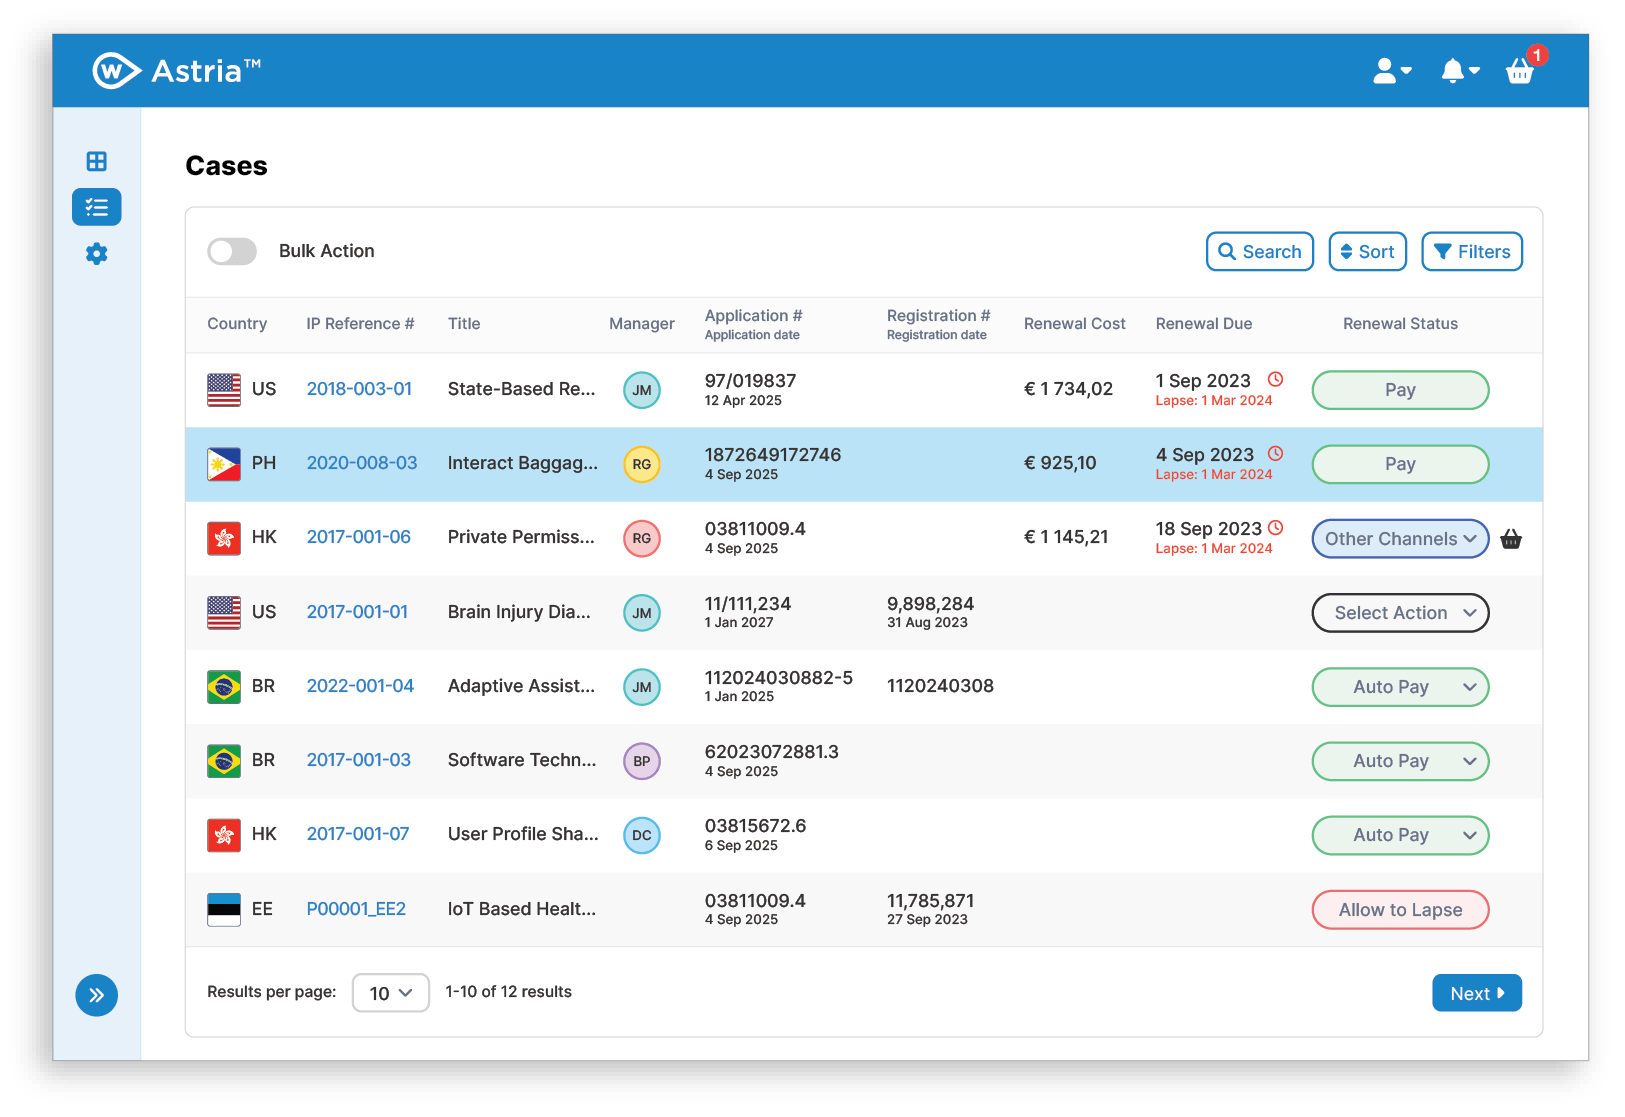Click the Renewal Cost column header
This screenshot has height=1117, width=1625.
(x=1075, y=324)
